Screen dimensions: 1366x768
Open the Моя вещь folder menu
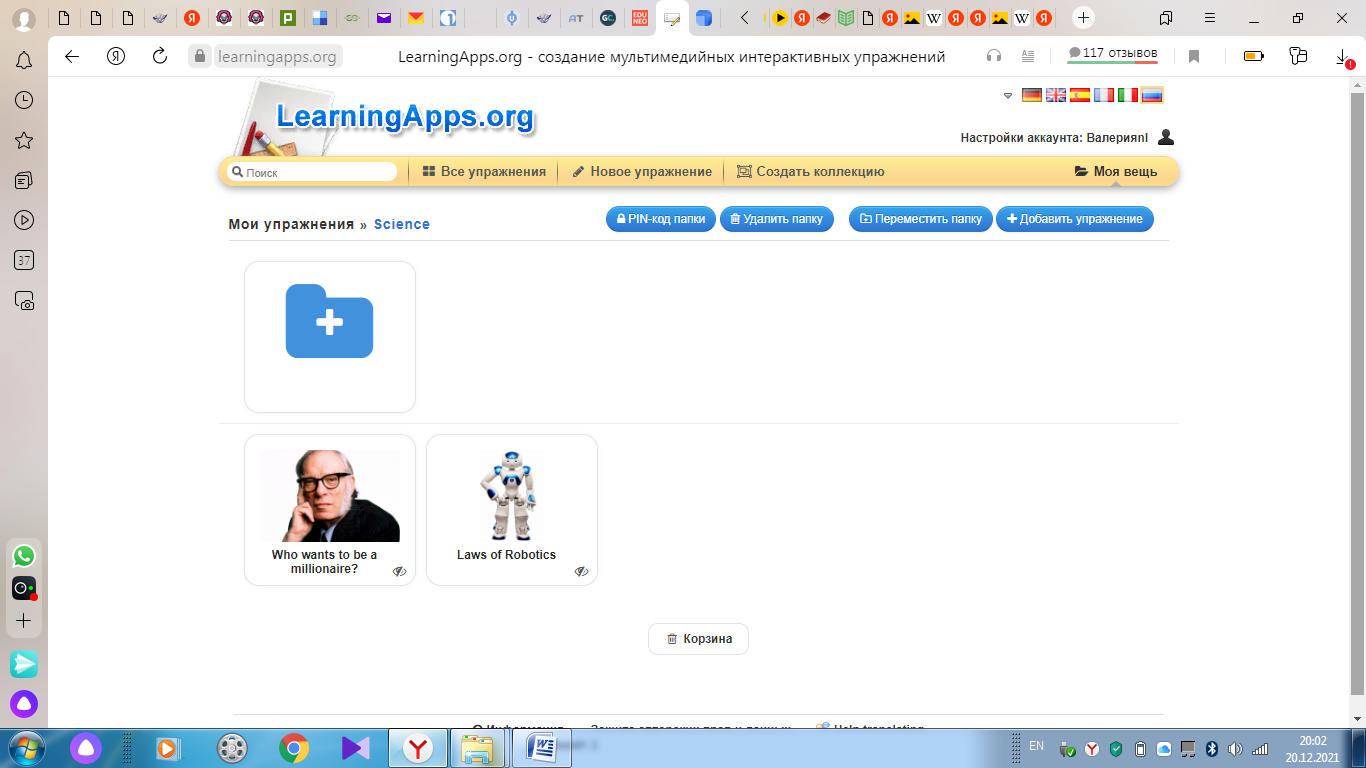tap(1115, 171)
